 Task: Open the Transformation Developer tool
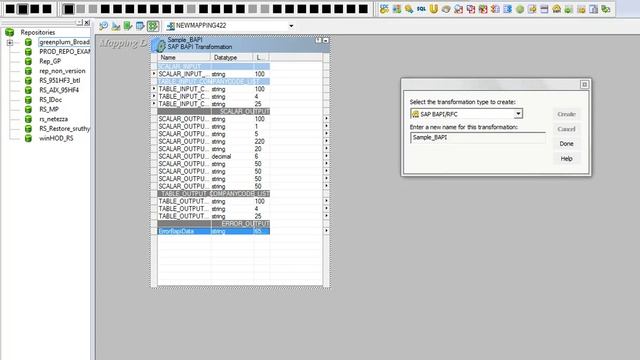[x=128, y=26]
